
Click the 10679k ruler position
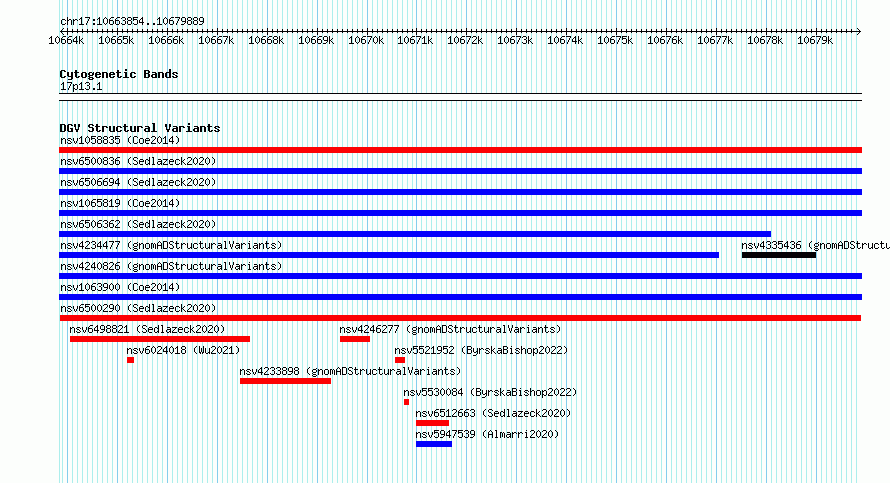pos(815,40)
